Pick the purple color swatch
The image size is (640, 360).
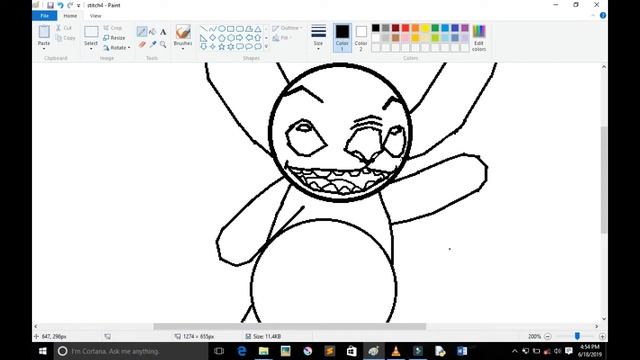[x=465, y=28]
